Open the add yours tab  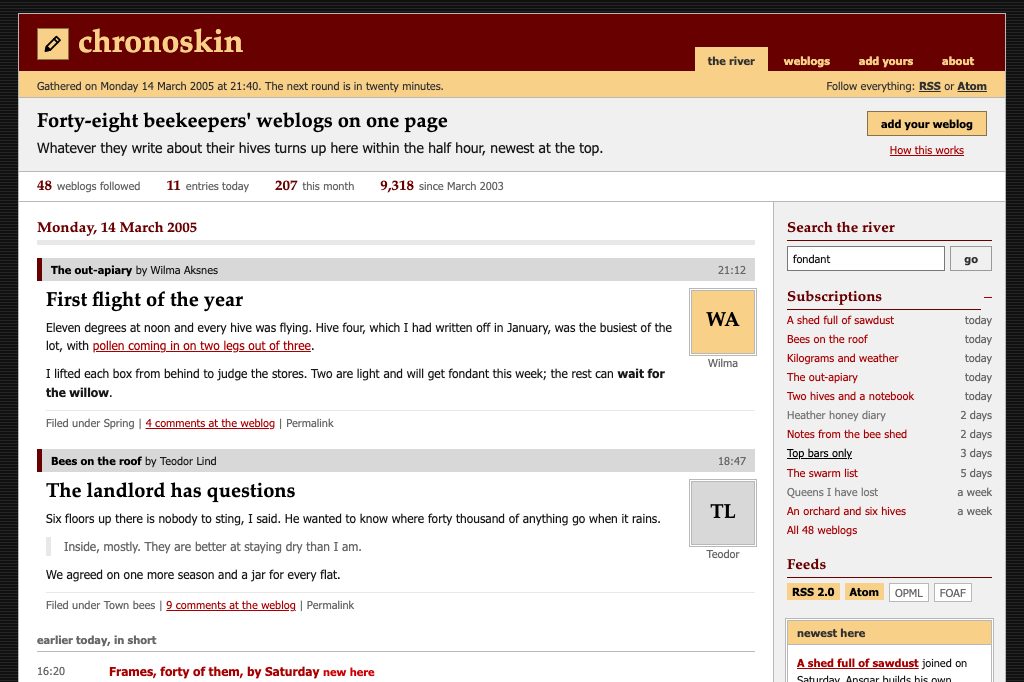point(886,61)
